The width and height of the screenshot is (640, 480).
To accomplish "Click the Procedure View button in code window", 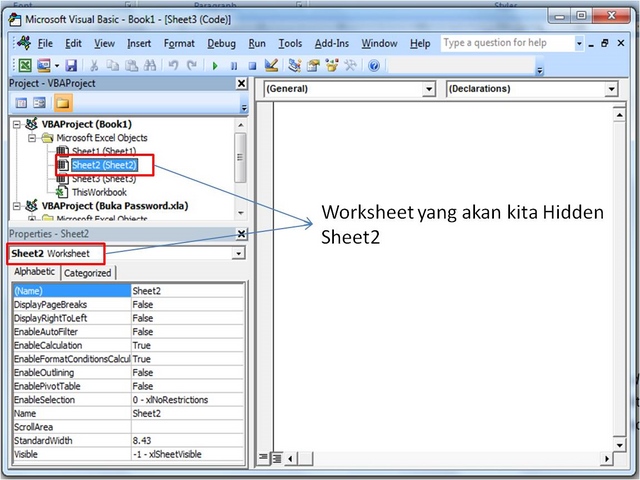I will pyautogui.click(x=263, y=458).
